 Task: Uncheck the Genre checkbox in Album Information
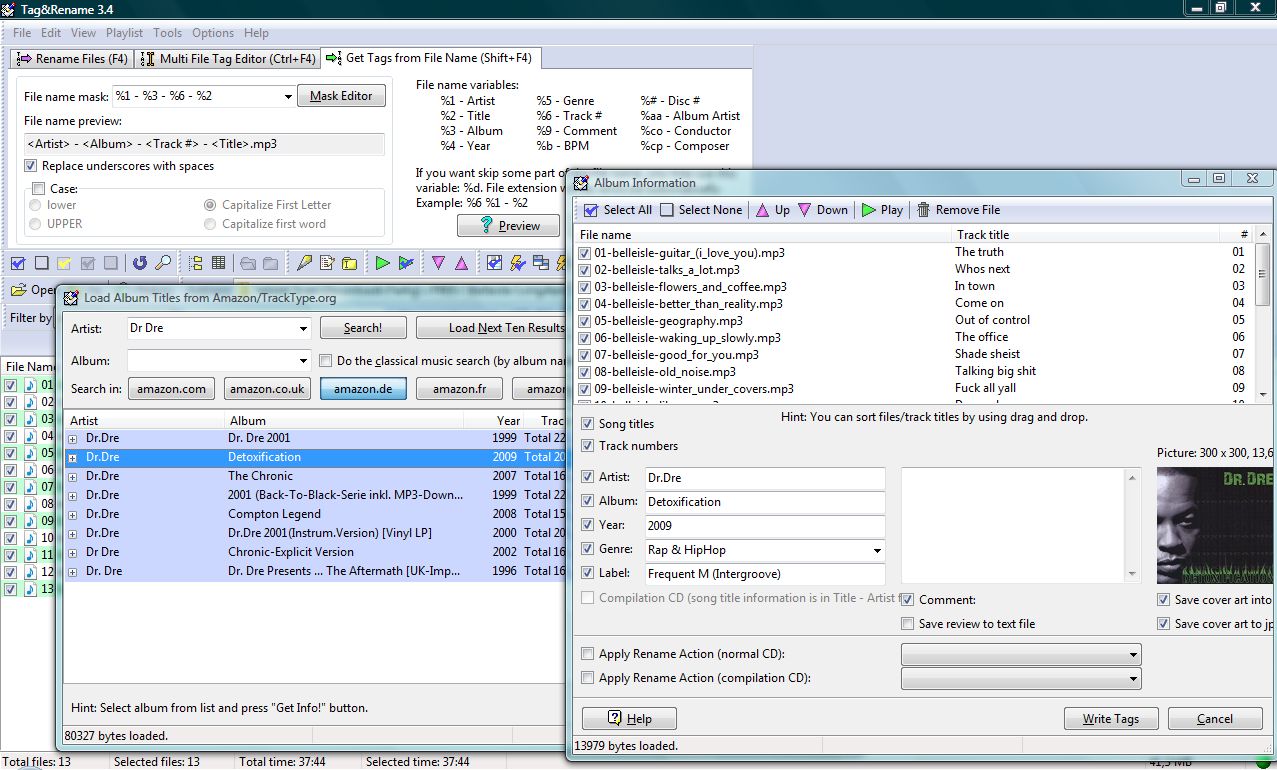[587, 549]
